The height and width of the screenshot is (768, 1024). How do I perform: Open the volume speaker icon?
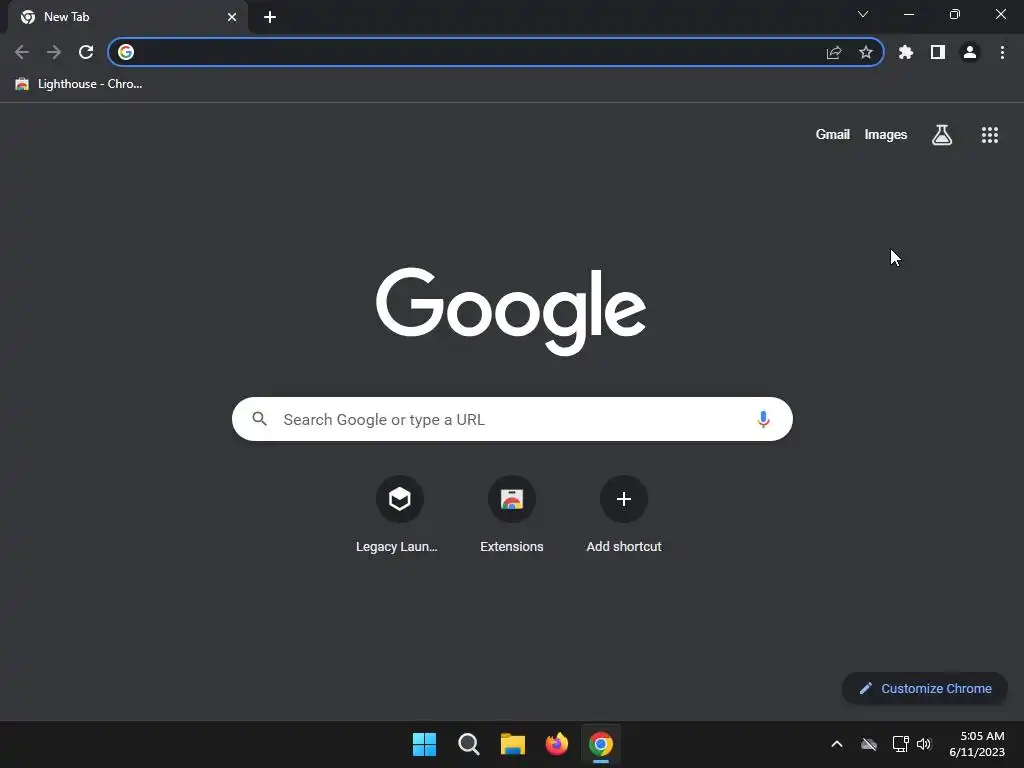[x=924, y=744]
